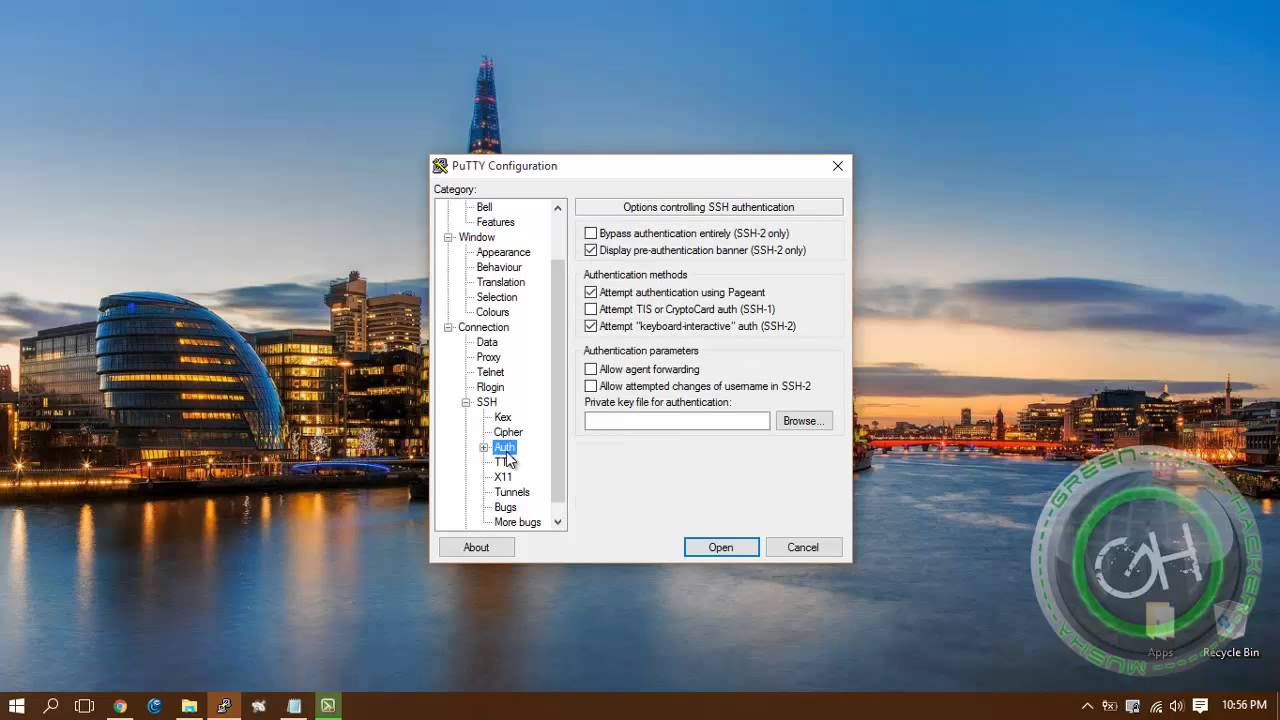Open taskbar search magnifier
Viewport: 1280px width, 720px height.
(x=51, y=706)
